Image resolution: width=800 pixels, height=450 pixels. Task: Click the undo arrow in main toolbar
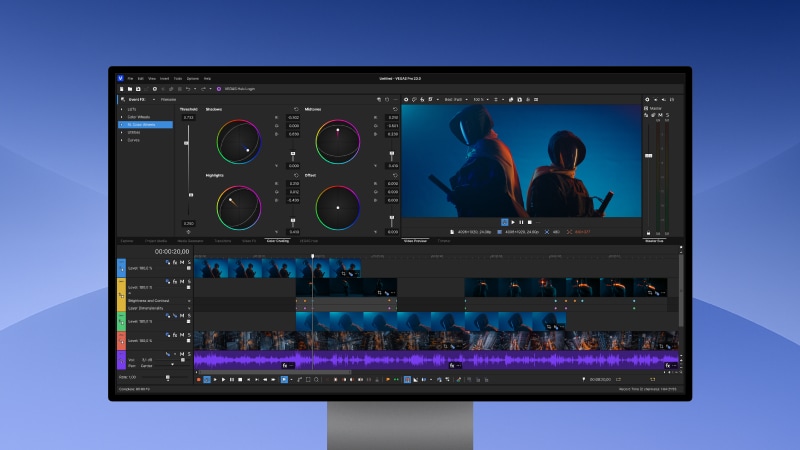pyautogui.click(x=187, y=88)
